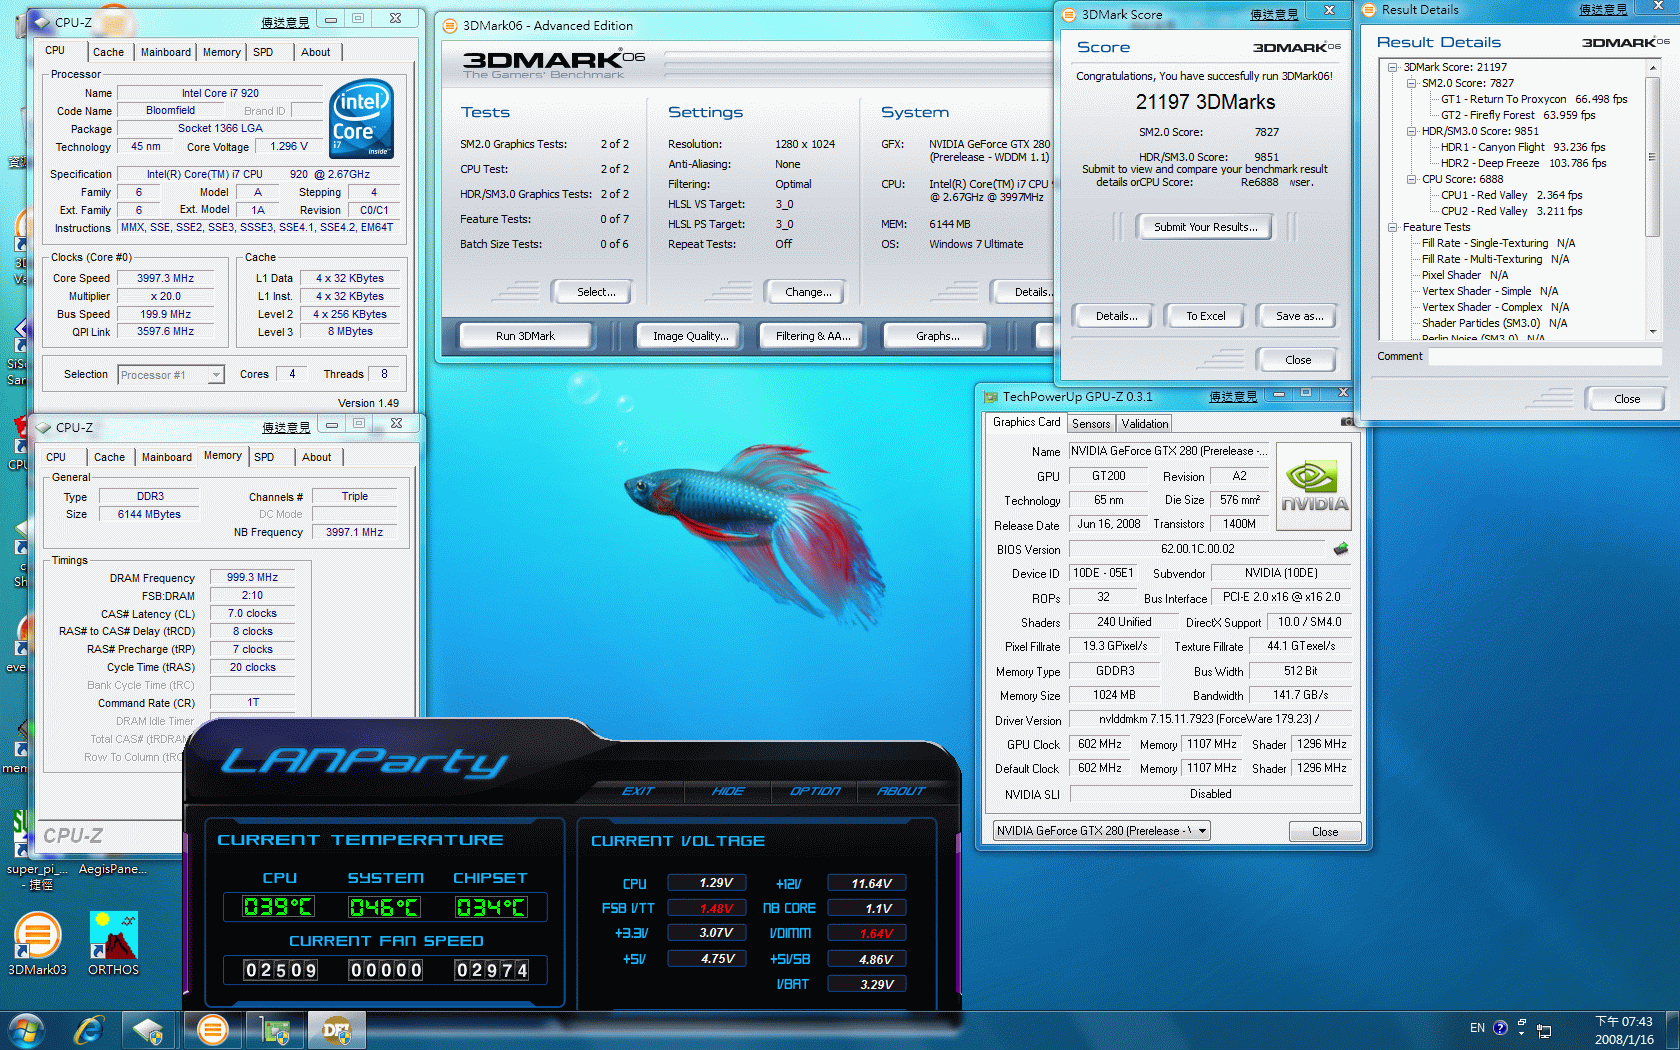The height and width of the screenshot is (1050, 1680).
Task: Select GT1 - Return To Proxycon tree row
Action: point(1534,99)
